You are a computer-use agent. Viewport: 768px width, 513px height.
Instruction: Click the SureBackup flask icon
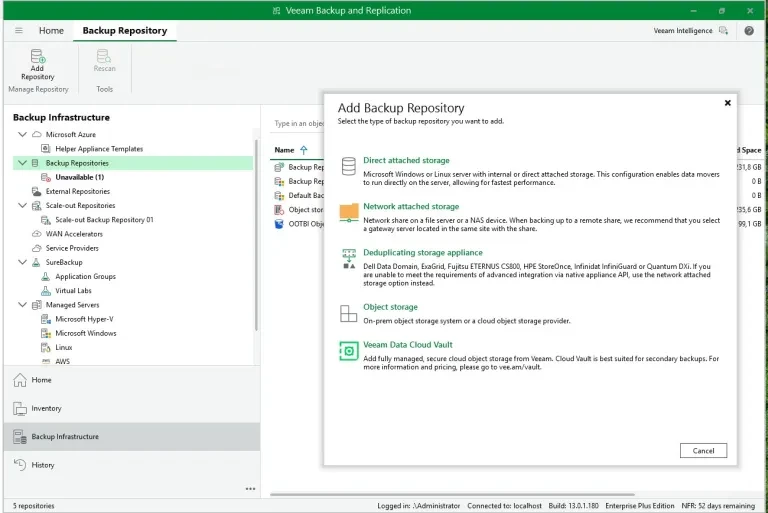[36, 262]
